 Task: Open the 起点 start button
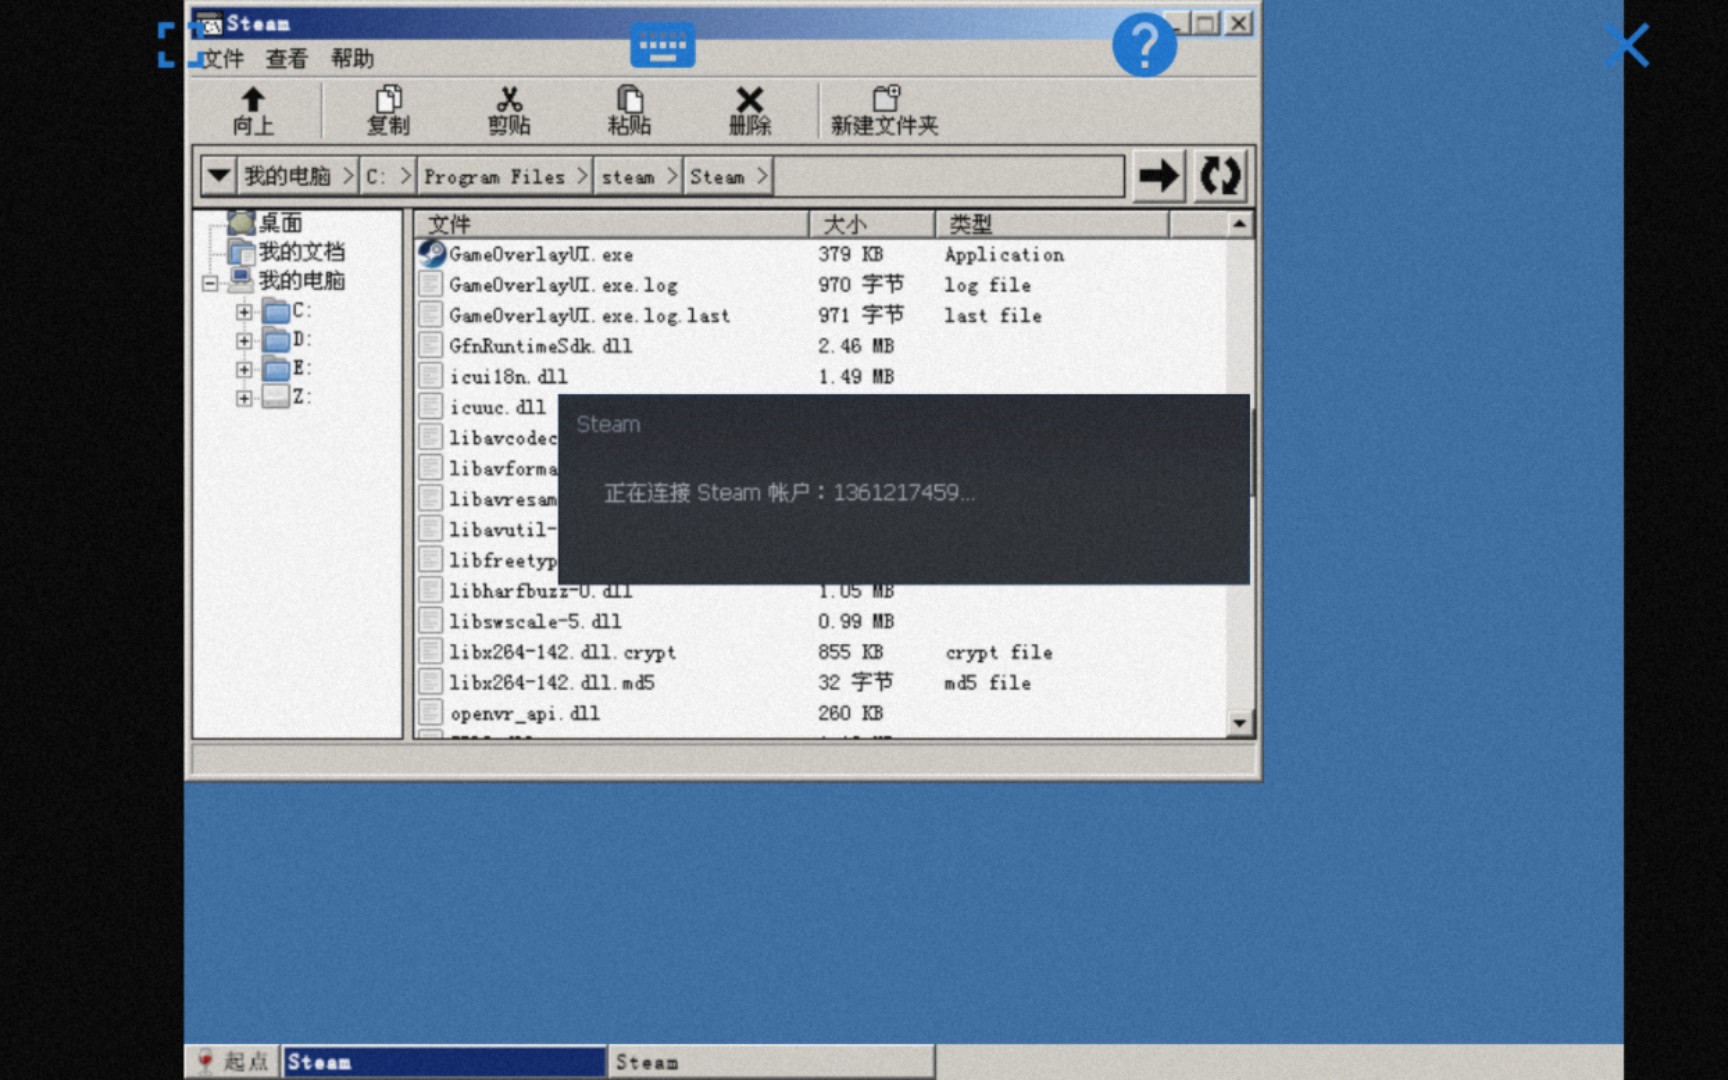click(232, 1062)
